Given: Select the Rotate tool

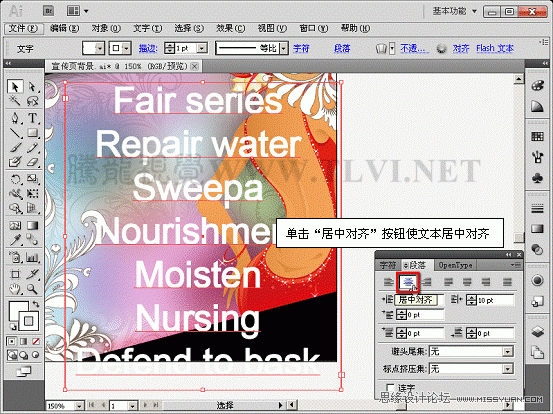Looking at the screenshot, I should point(15,179).
